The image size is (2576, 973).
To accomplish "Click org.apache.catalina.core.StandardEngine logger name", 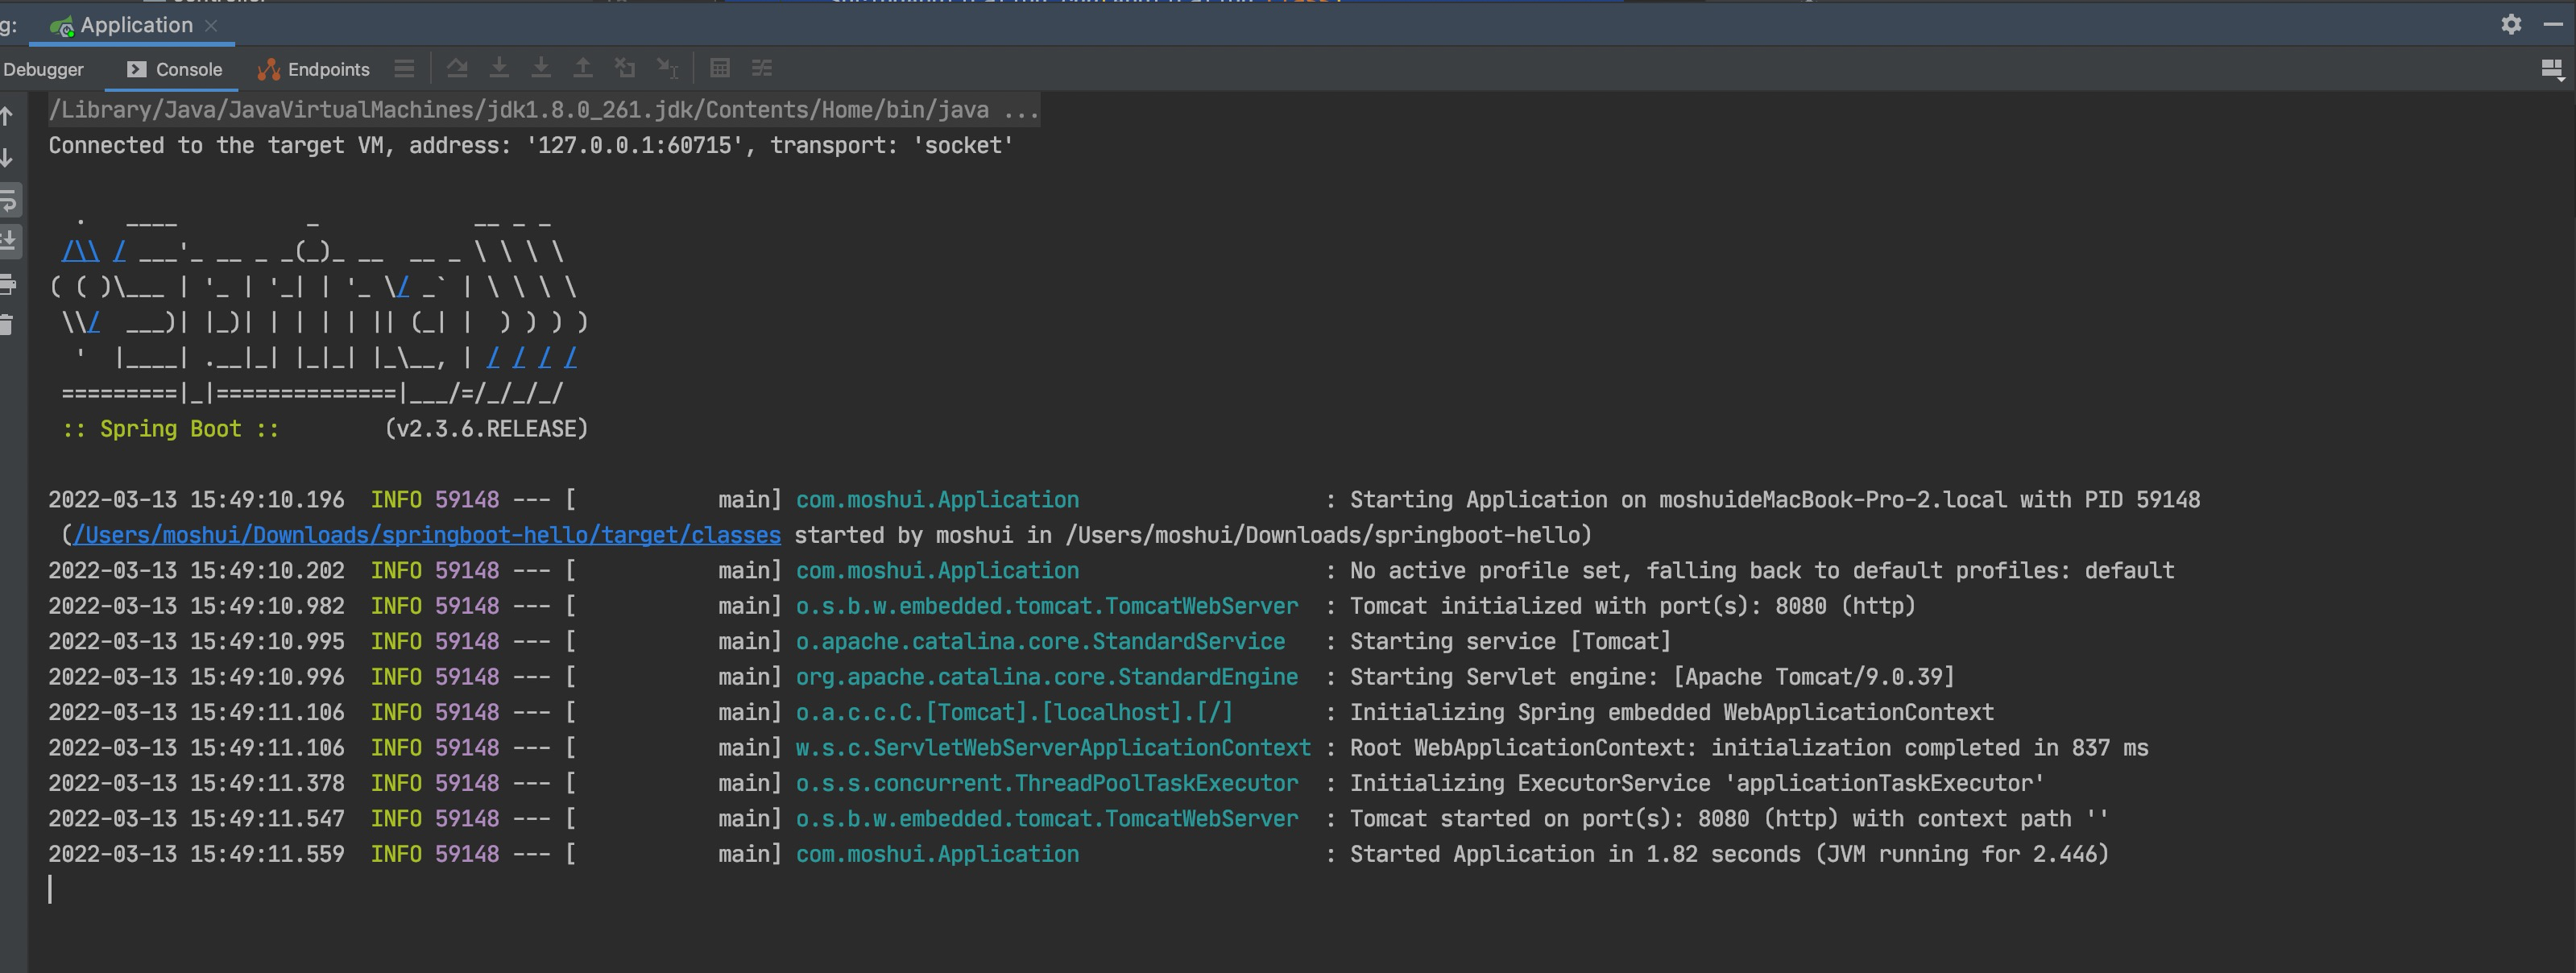I will point(1046,677).
